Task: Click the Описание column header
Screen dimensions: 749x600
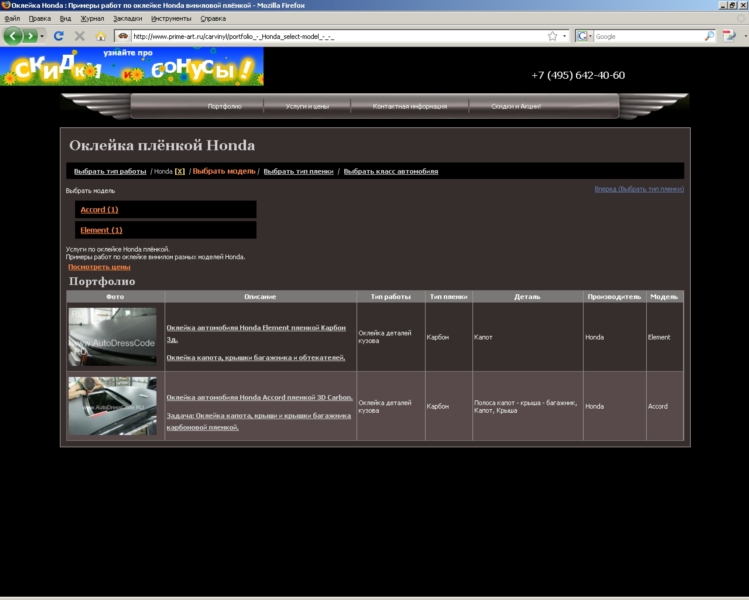Action: 260,297
